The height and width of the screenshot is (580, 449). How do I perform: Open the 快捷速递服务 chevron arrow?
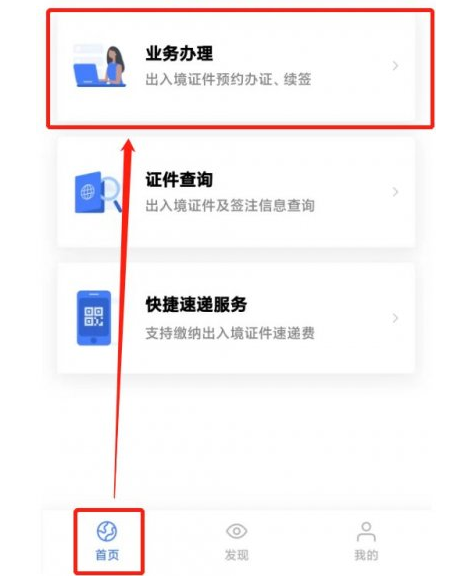click(x=395, y=318)
